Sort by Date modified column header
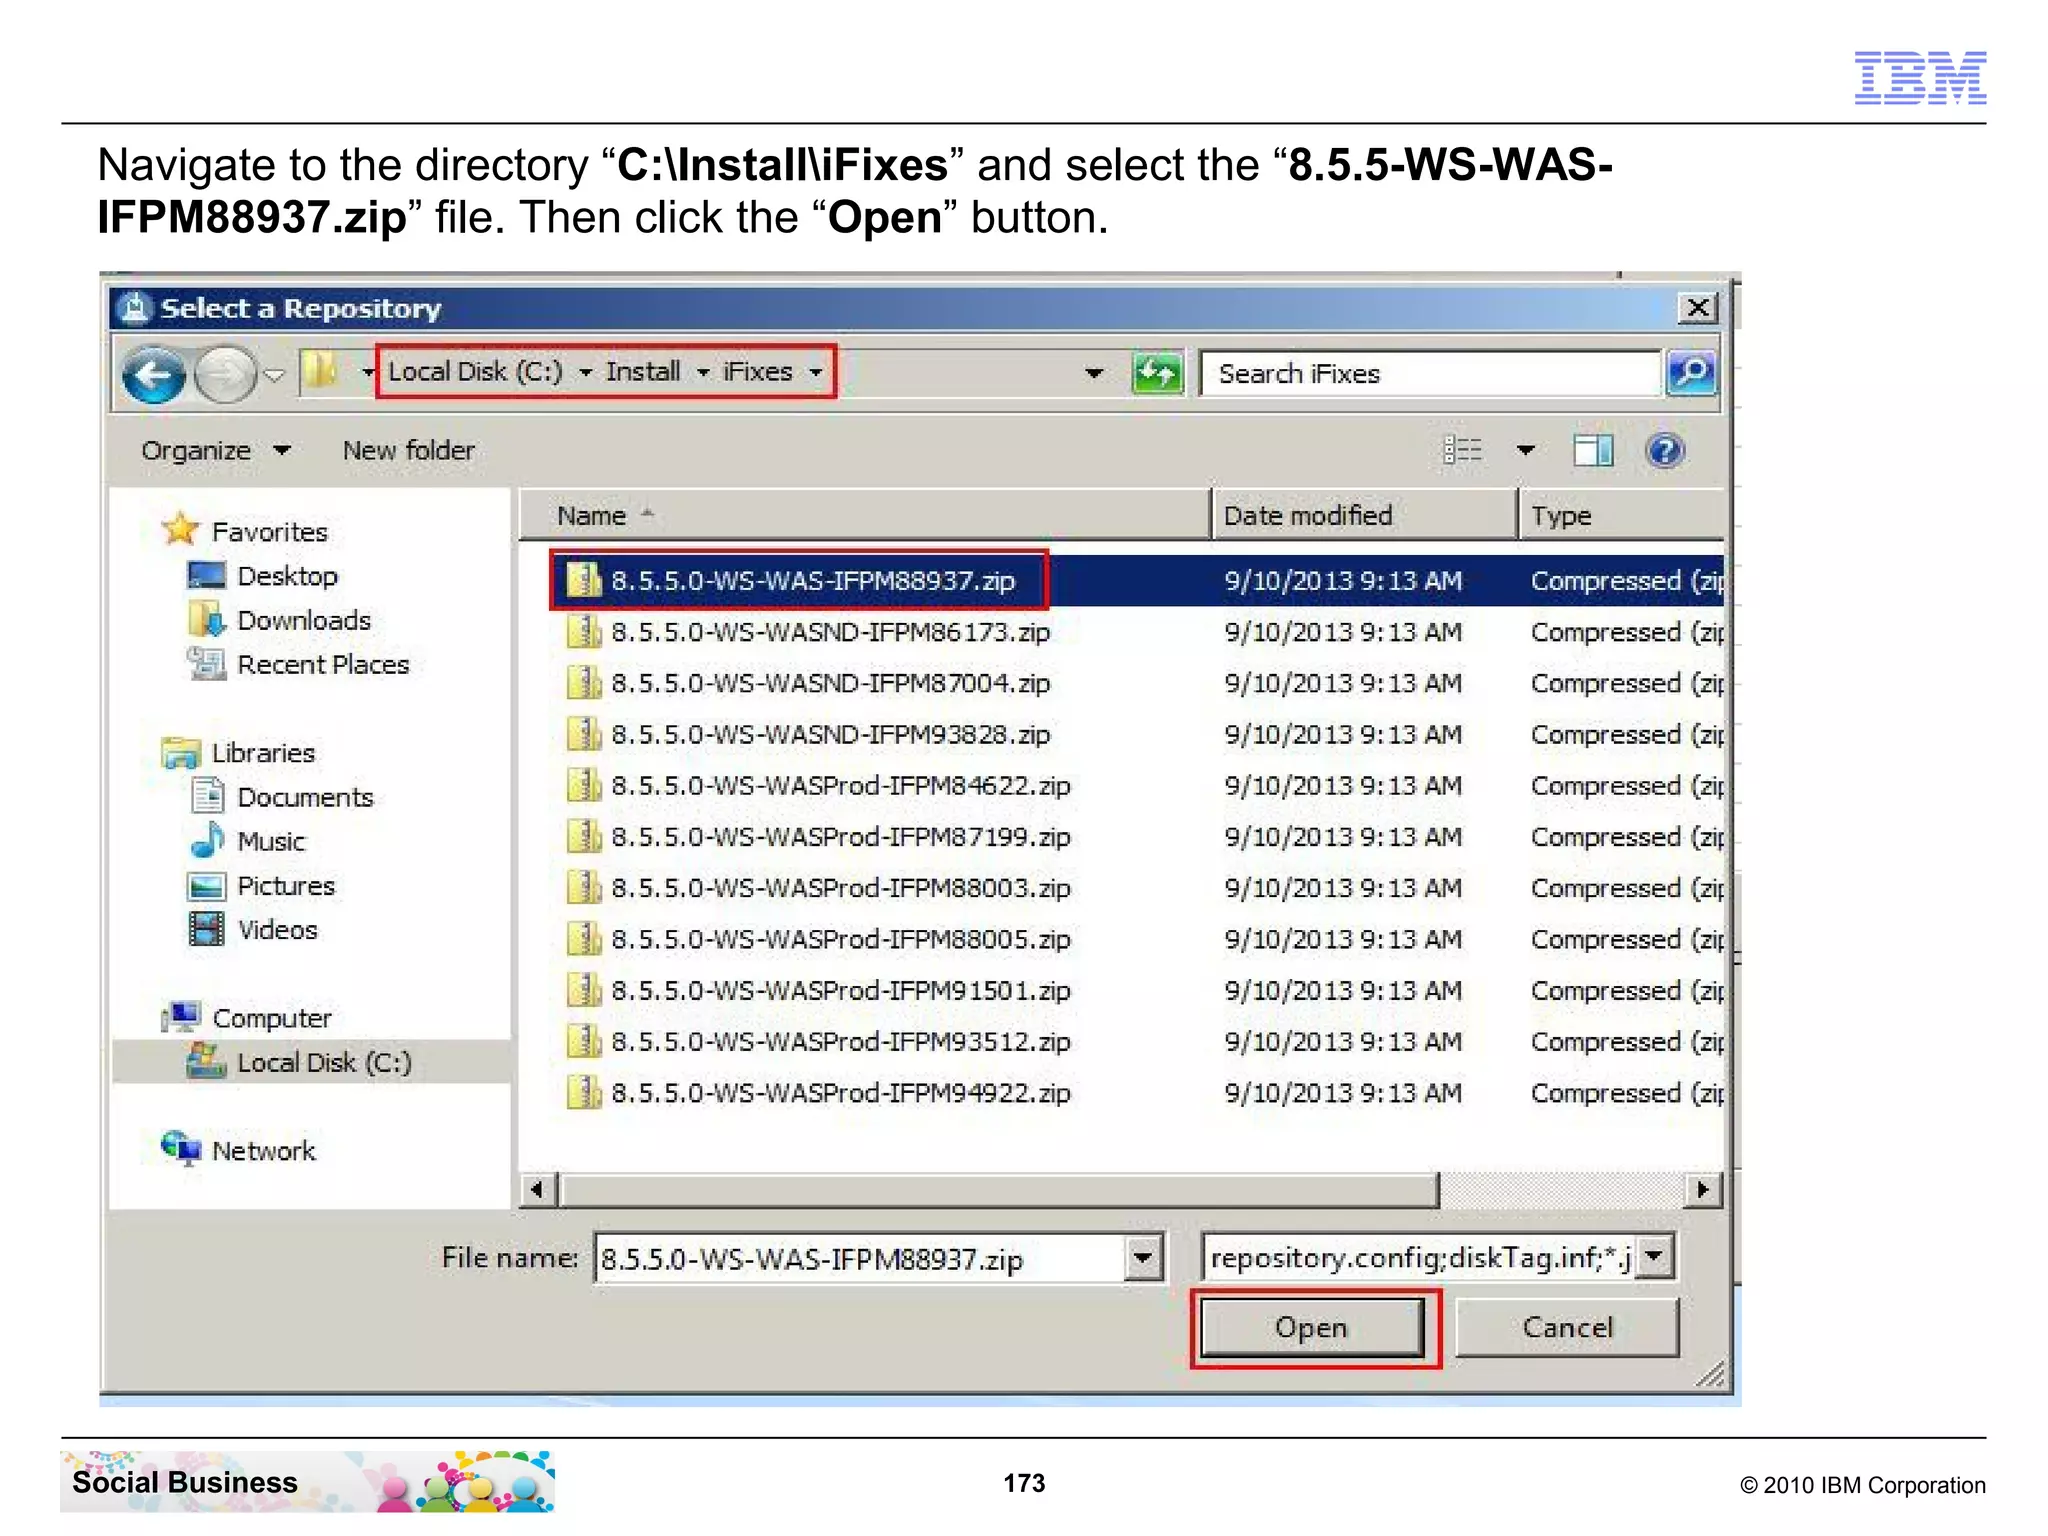 (x=1365, y=516)
